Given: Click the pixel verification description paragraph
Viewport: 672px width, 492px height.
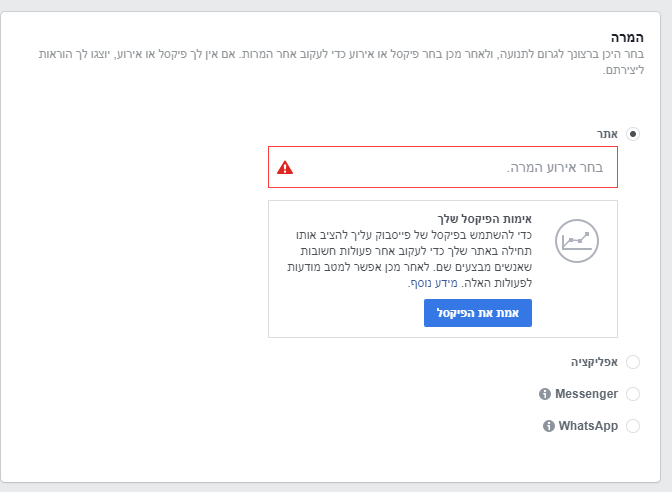Looking at the screenshot, I should coord(409,259).
